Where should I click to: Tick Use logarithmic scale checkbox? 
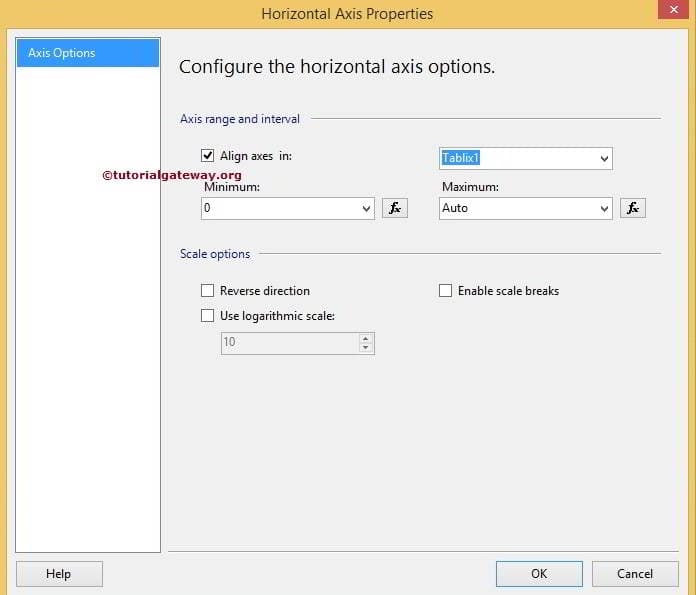(208, 316)
